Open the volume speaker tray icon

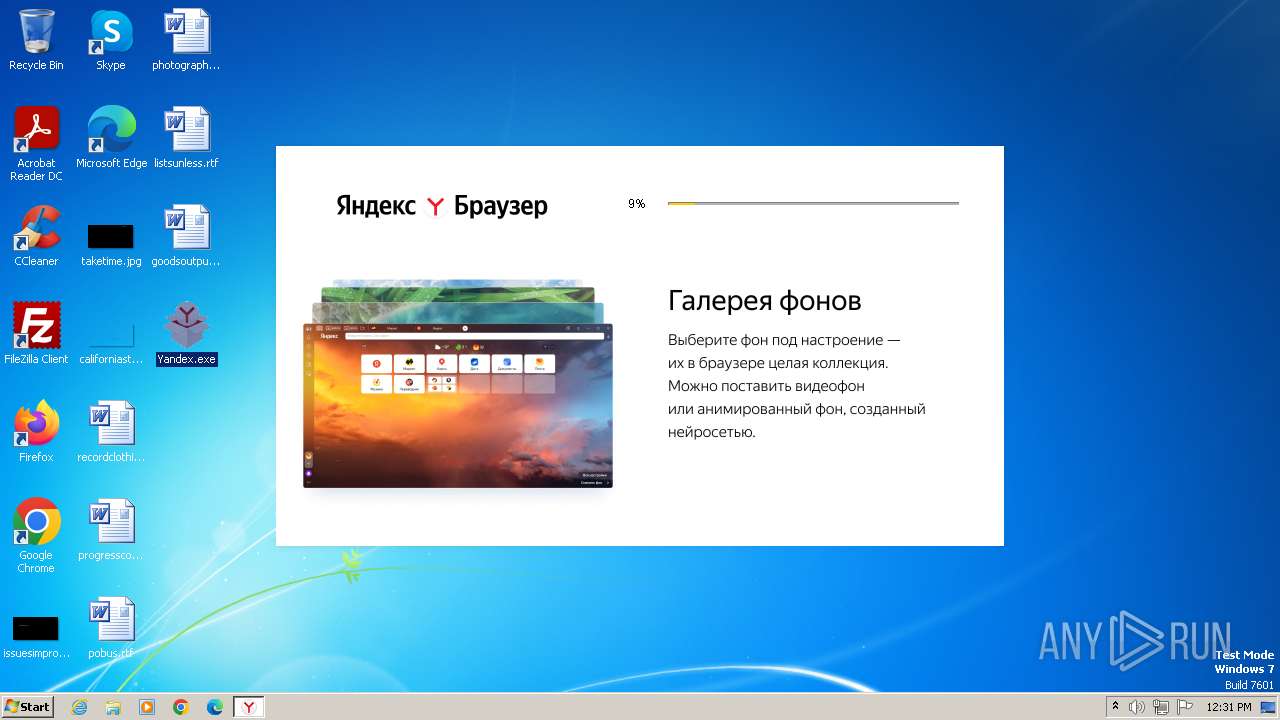(1137, 707)
